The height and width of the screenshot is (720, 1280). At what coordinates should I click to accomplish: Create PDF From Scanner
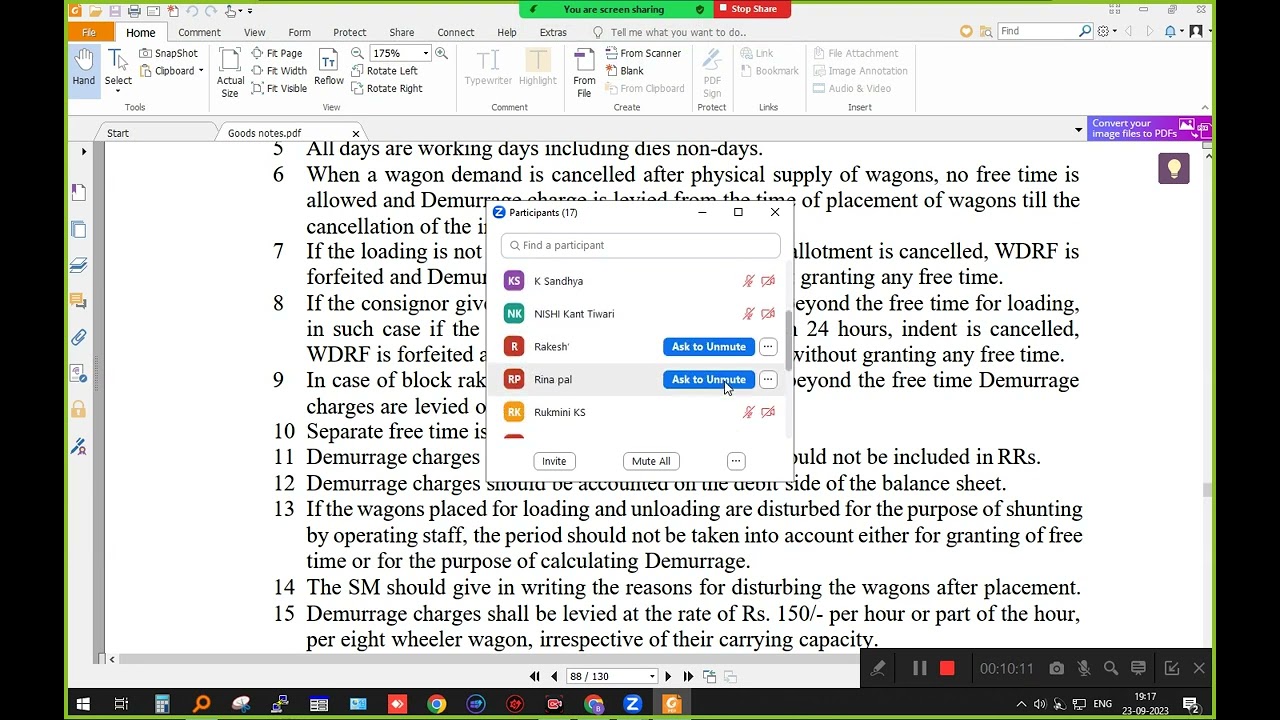642,53
